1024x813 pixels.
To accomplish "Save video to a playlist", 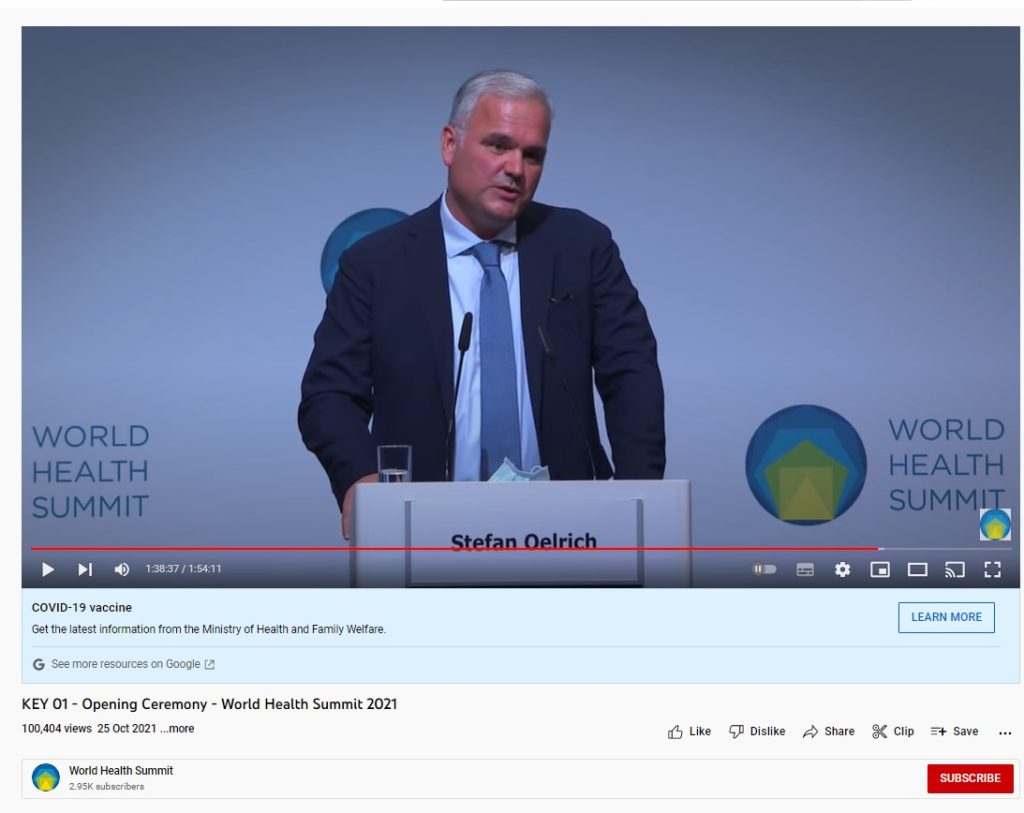I will click(954, 731).
